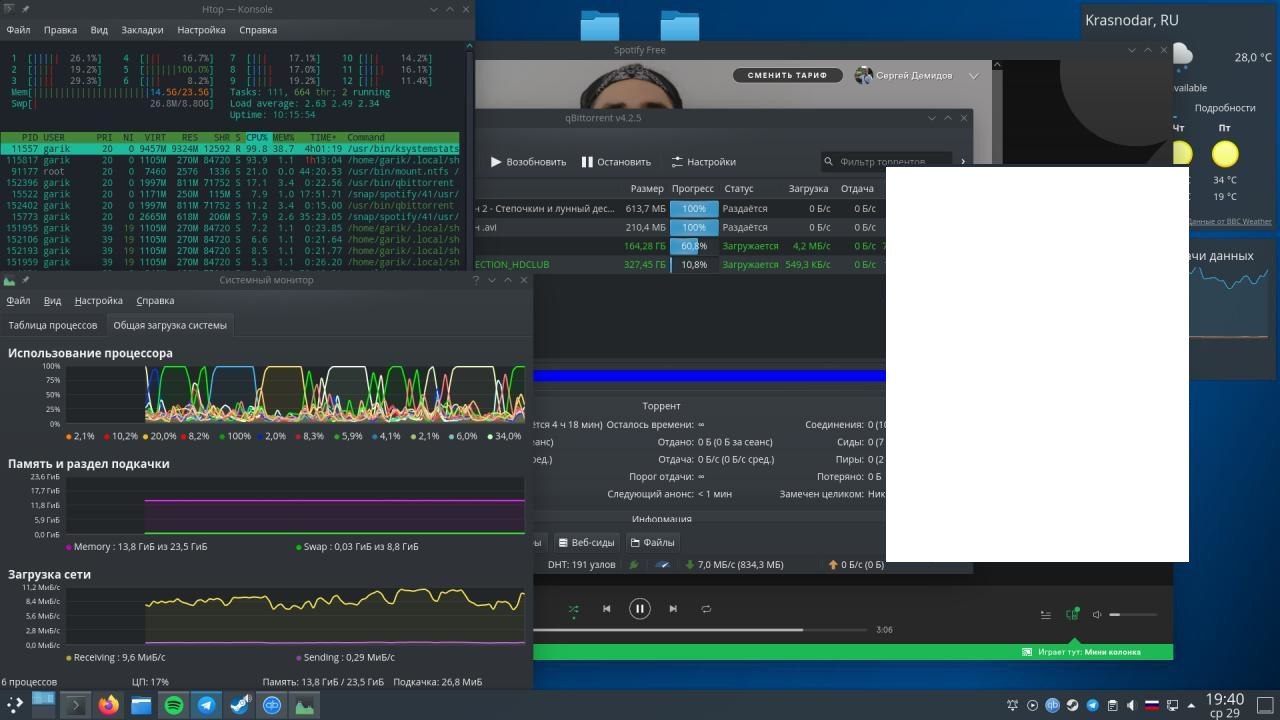Open Файлы tab in qBittorrent
1280x720 pixels.
(x=652, y=542)
